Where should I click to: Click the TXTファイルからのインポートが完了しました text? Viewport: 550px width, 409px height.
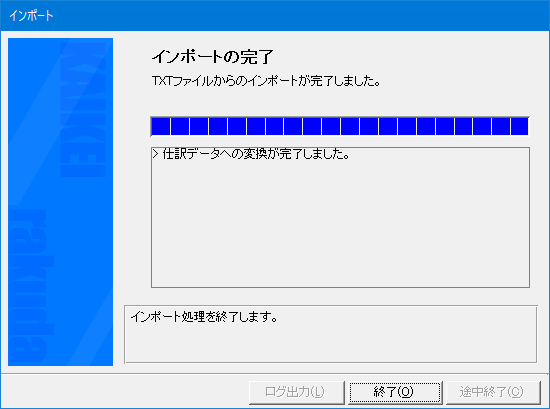coord(266,81)
